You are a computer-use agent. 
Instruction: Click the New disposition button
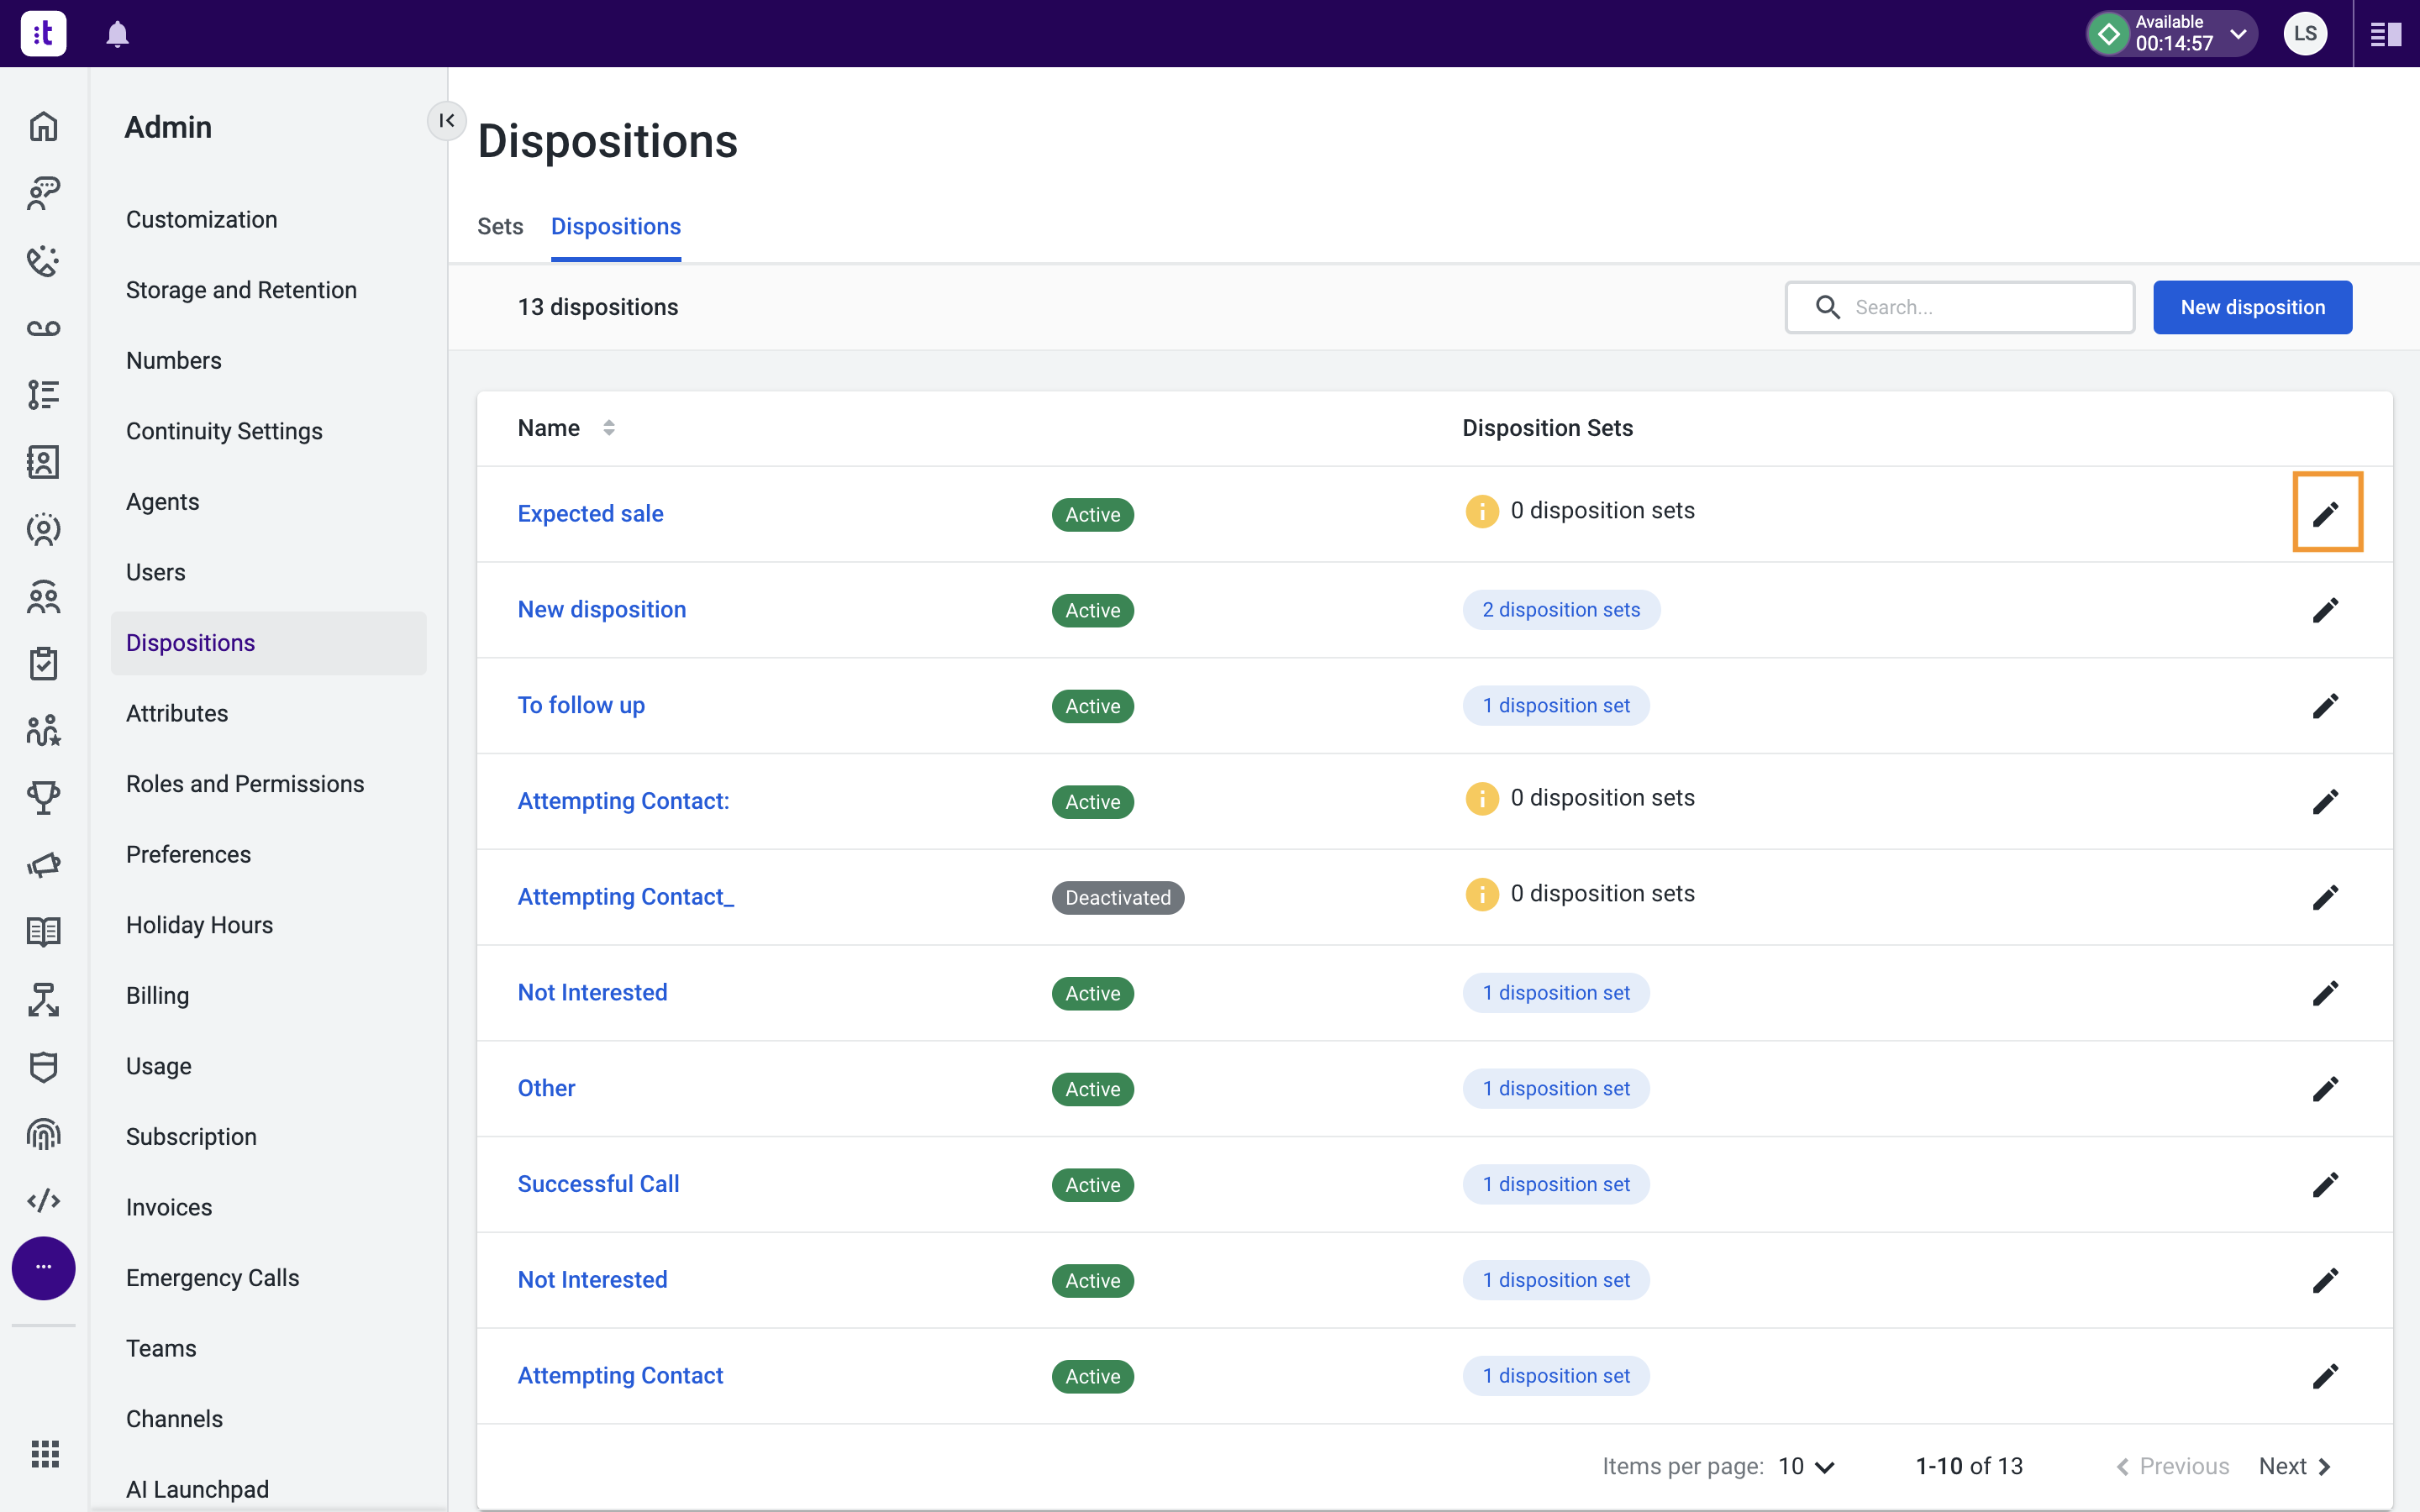(2252, 307)
